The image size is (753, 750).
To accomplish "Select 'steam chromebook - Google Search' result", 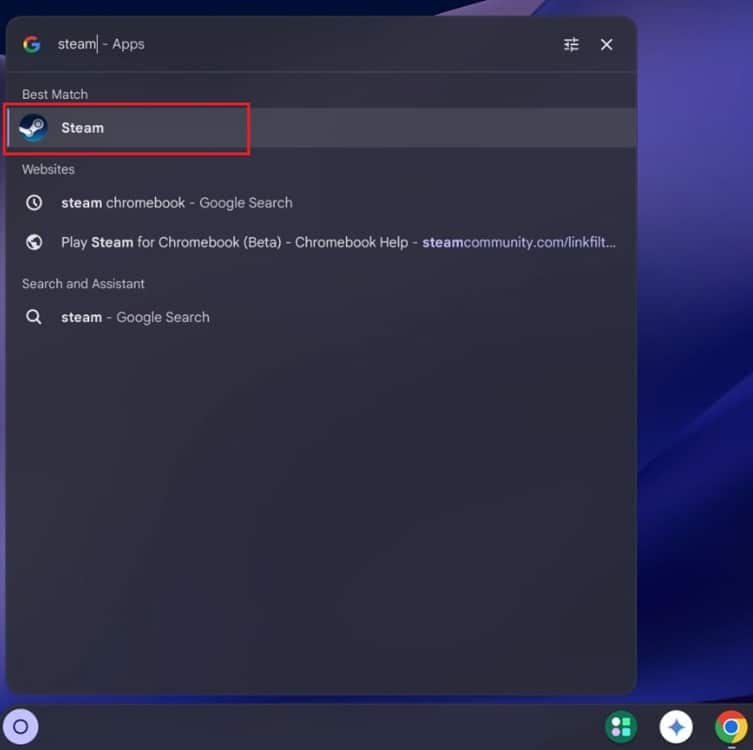I will tap(322, 203).
